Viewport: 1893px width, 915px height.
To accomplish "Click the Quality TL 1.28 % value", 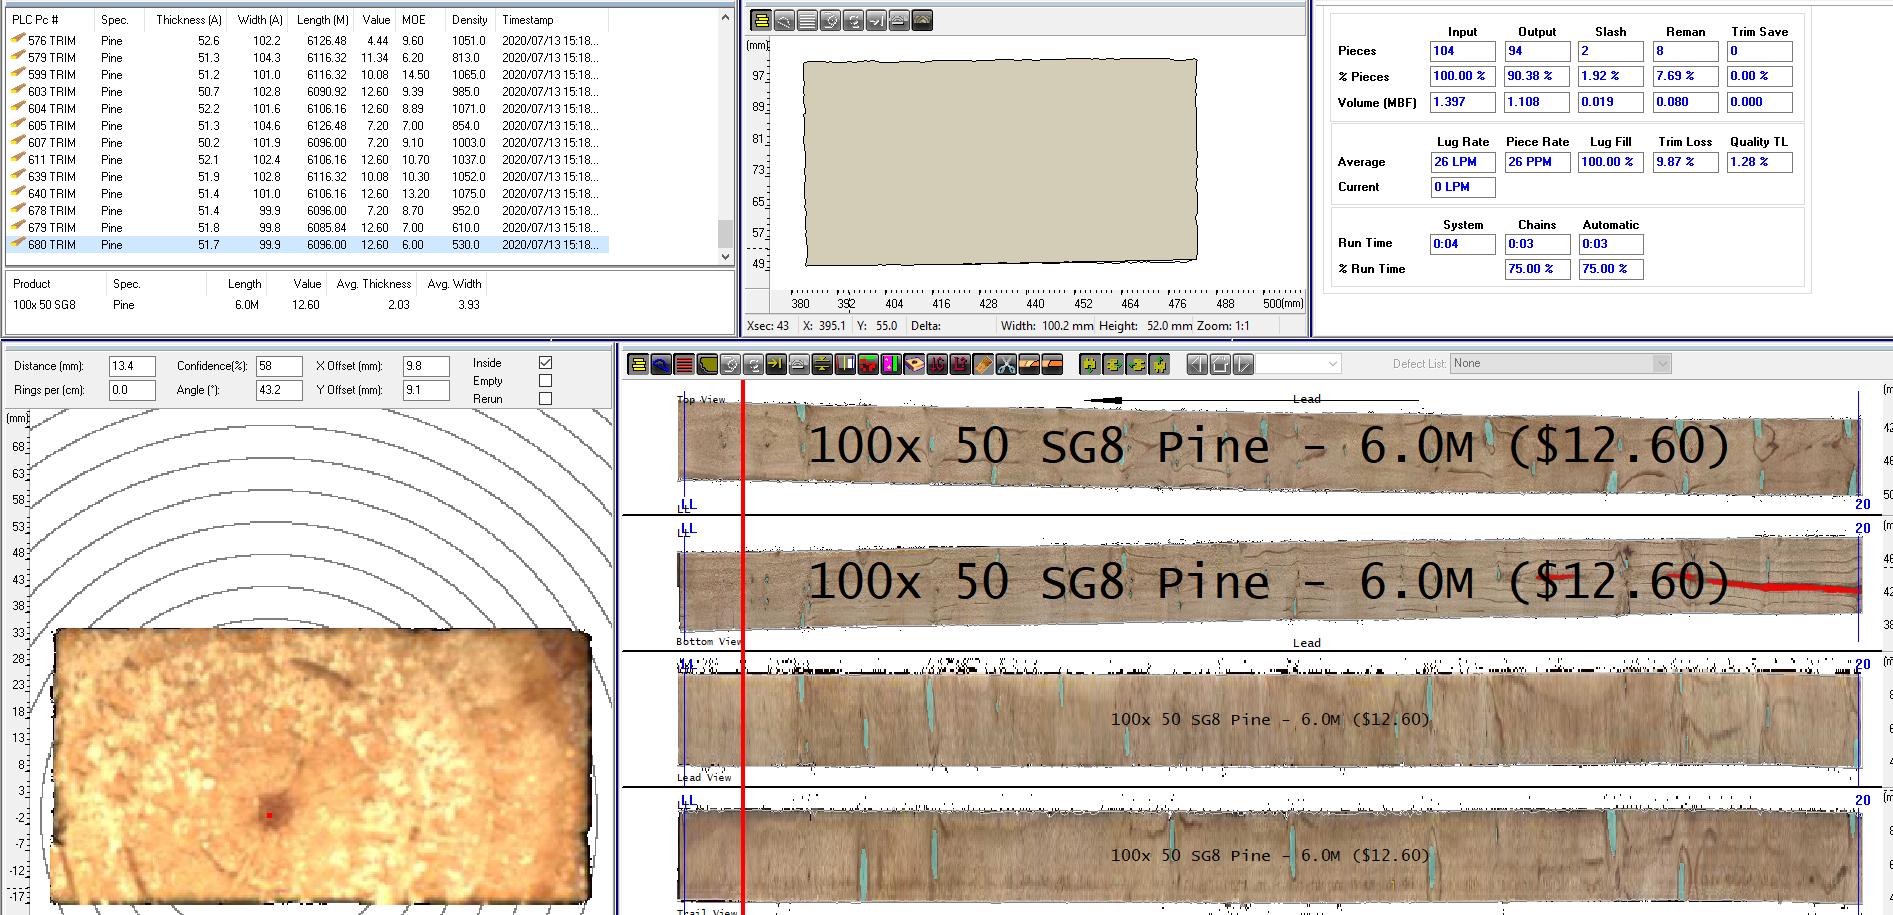I will [x=1760, y=162].
